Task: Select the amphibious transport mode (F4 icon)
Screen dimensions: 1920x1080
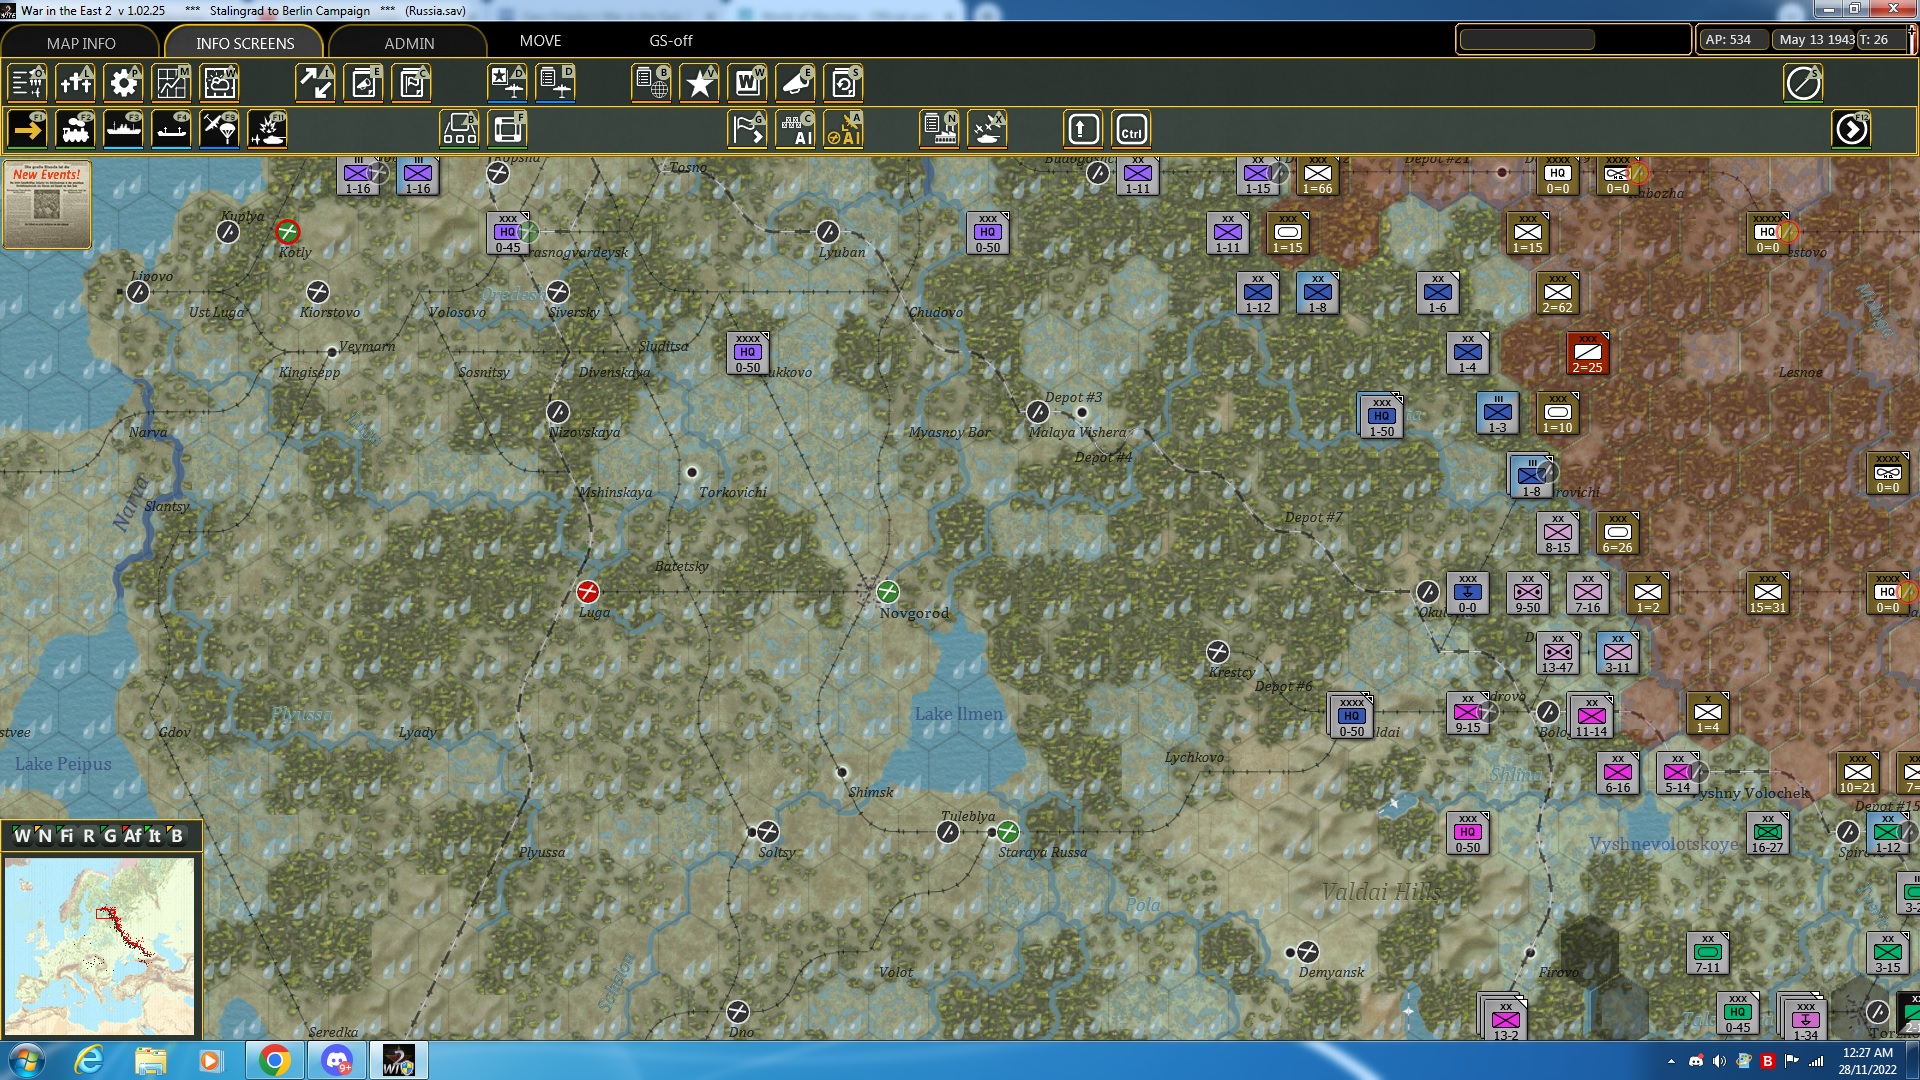Action: click(171, 130)
